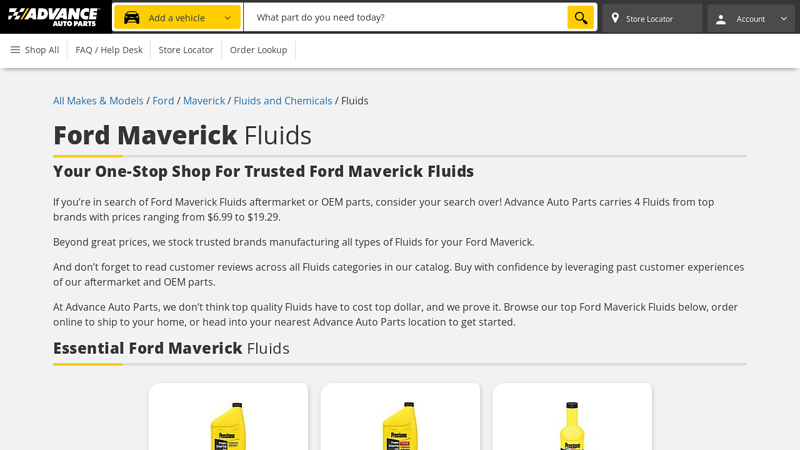The image size is (800, 450).
Task: Open the Shop All hamburger menu icon
Action: click(15, 49)
